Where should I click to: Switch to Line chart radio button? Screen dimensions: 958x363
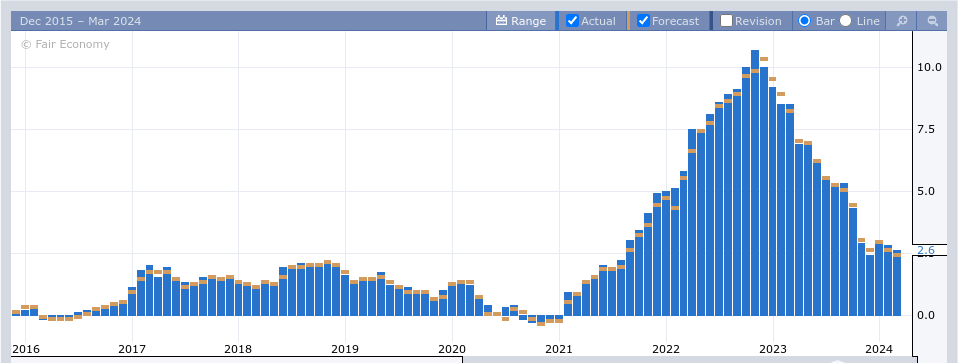pos(846,21)
